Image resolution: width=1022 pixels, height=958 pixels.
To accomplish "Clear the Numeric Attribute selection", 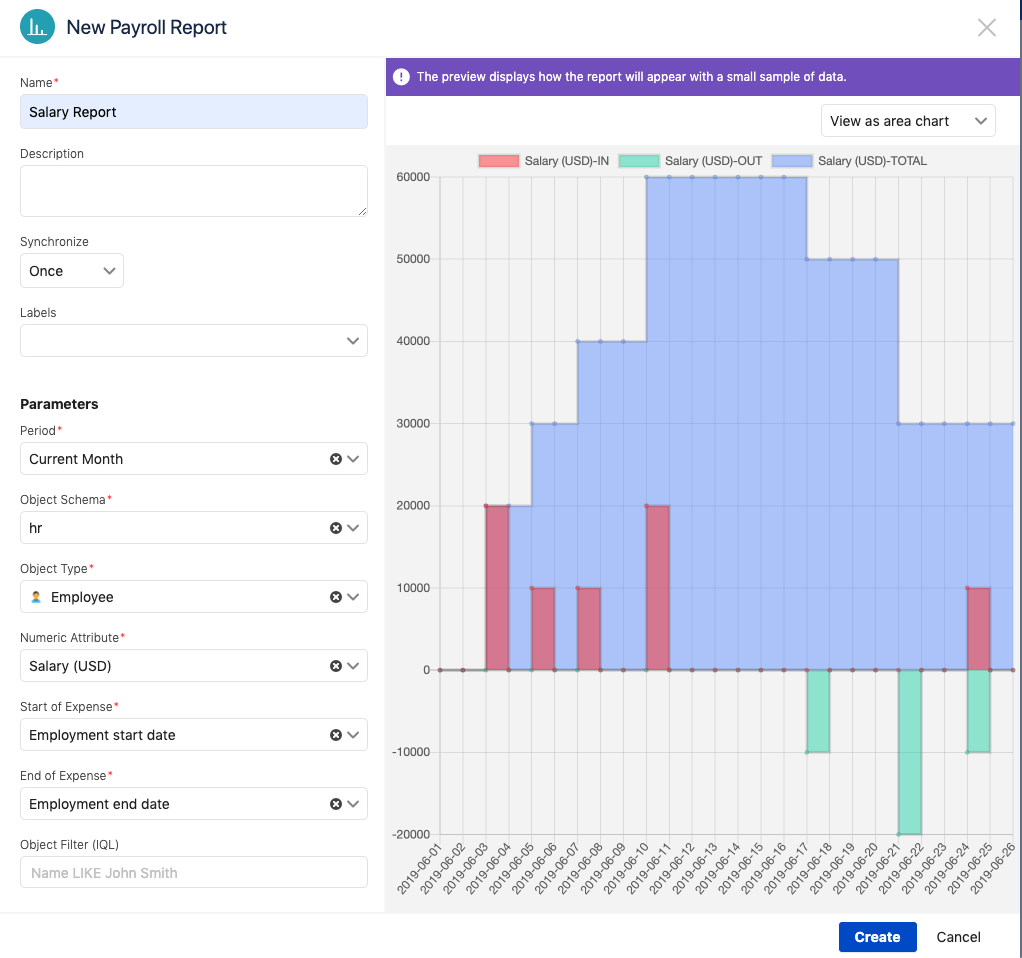I will click(334, 665).
